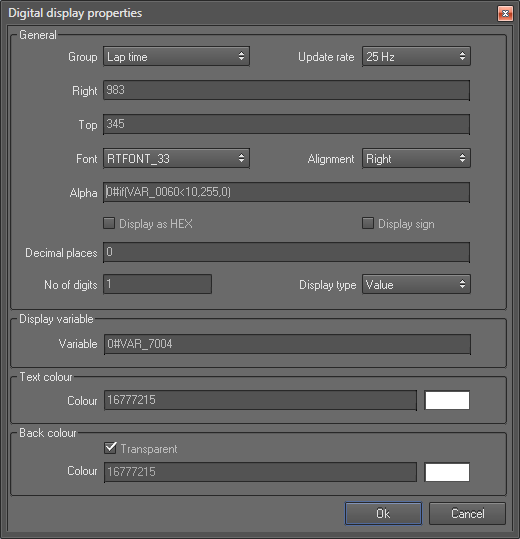520x539 pixels.
Task: Uncheck the Transparent back colour checkbox
Action: click(110, 448)
